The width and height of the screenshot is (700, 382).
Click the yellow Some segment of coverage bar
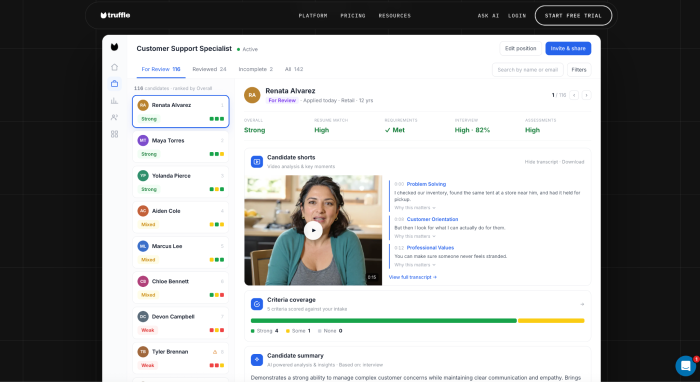coord(551,320)
